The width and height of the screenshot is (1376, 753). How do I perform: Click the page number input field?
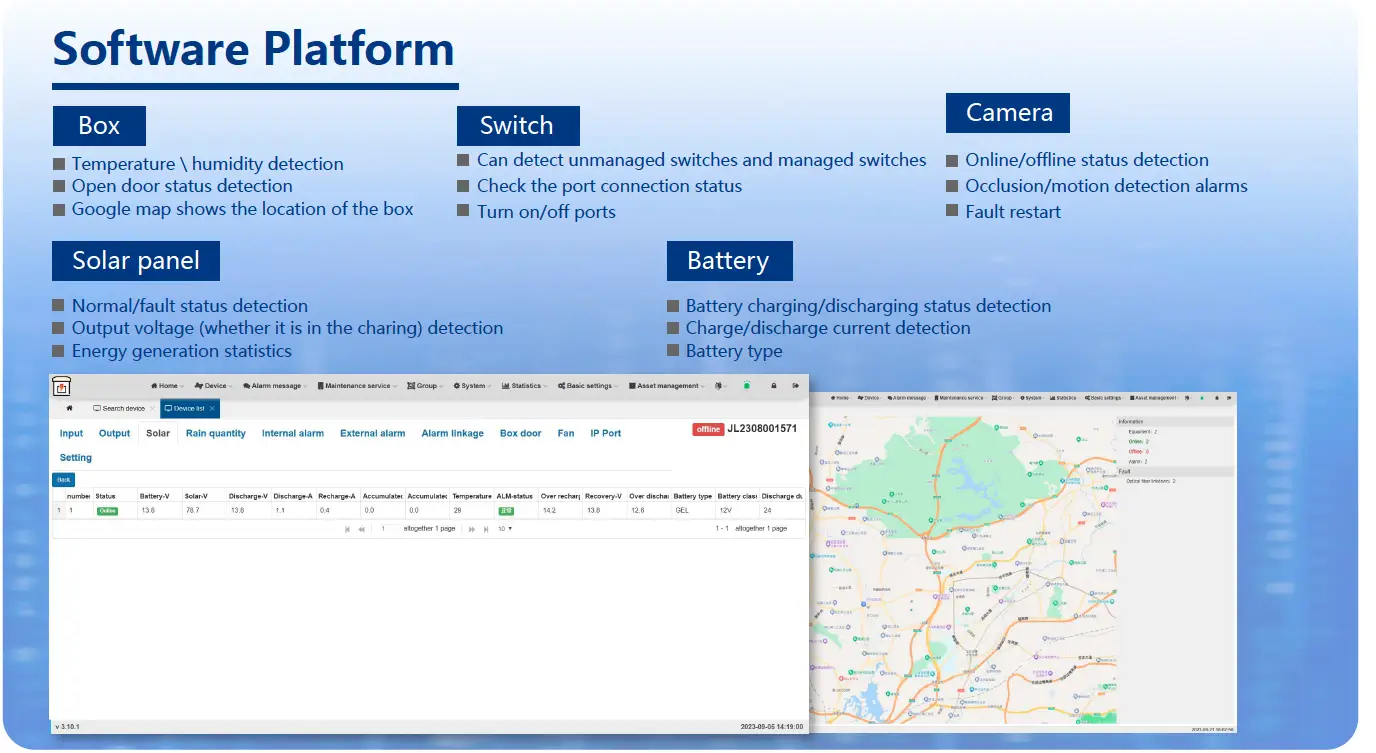click(x=386, y=529)
